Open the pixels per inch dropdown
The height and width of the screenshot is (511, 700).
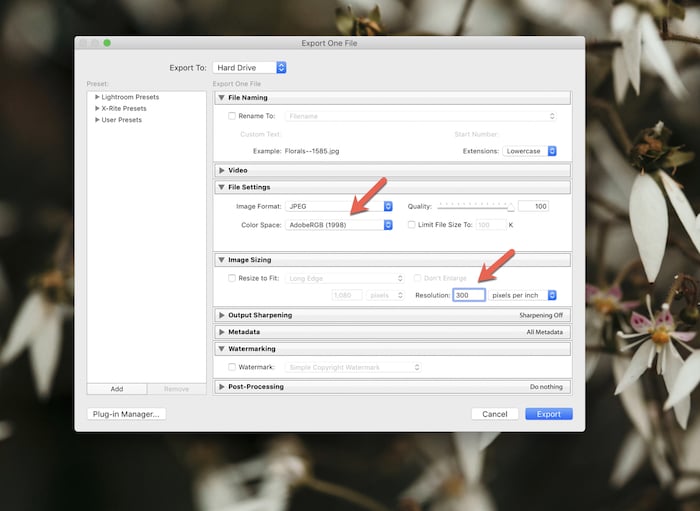(522, 295)
